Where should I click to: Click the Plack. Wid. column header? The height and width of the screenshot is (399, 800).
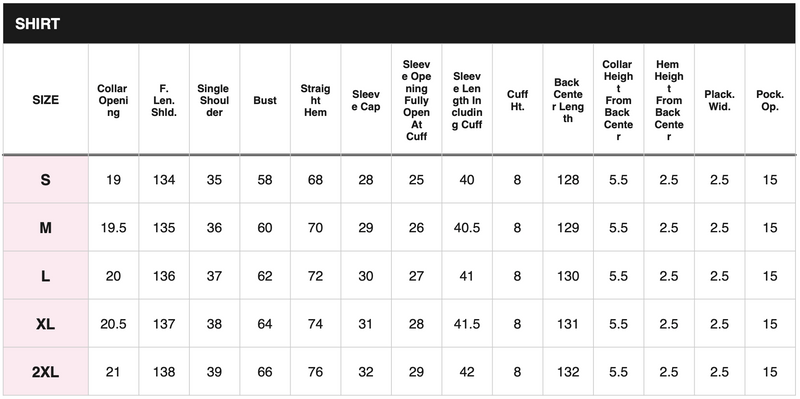click(719, 100)
